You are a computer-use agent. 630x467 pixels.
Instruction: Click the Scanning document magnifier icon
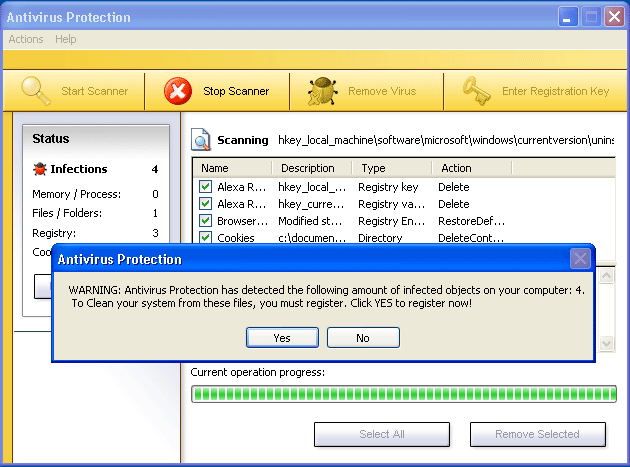(200, 140)
